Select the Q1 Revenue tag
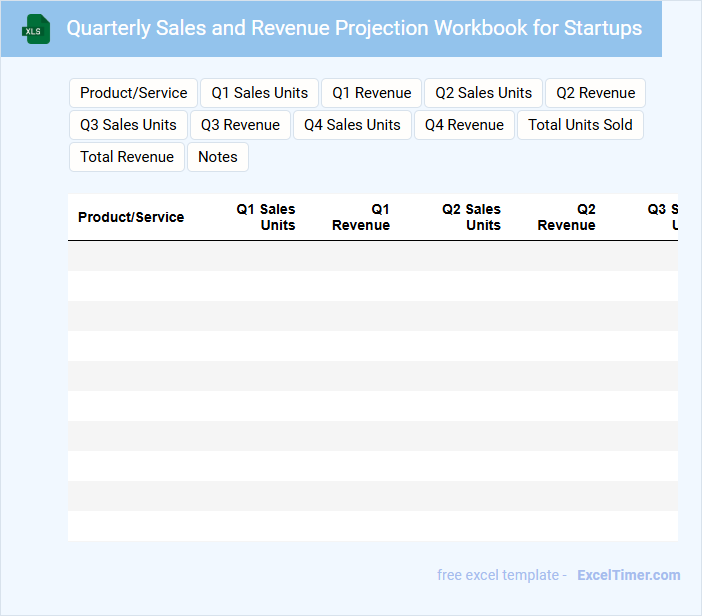702x616 pixels. [372, 93]
